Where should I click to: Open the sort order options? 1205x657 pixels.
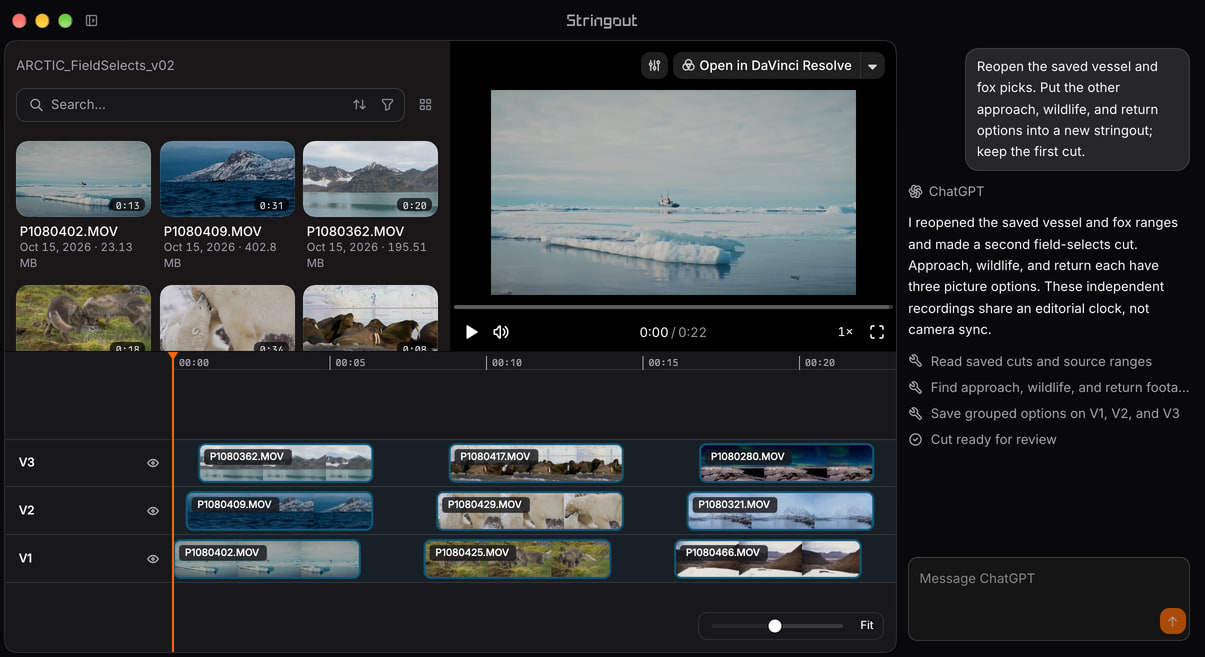click(359, 105)
